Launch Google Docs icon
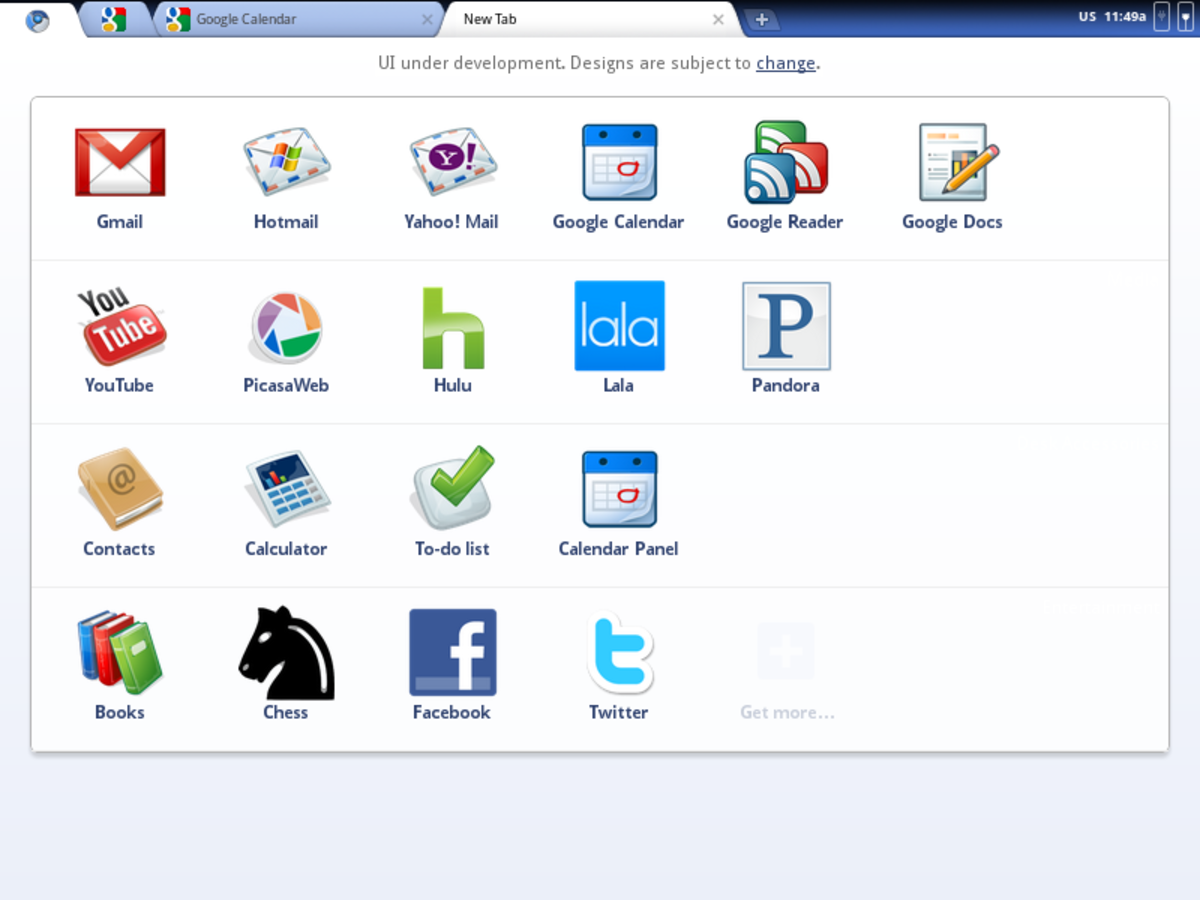This screenshot has height=900, width=1200. [x=958, y=162]
